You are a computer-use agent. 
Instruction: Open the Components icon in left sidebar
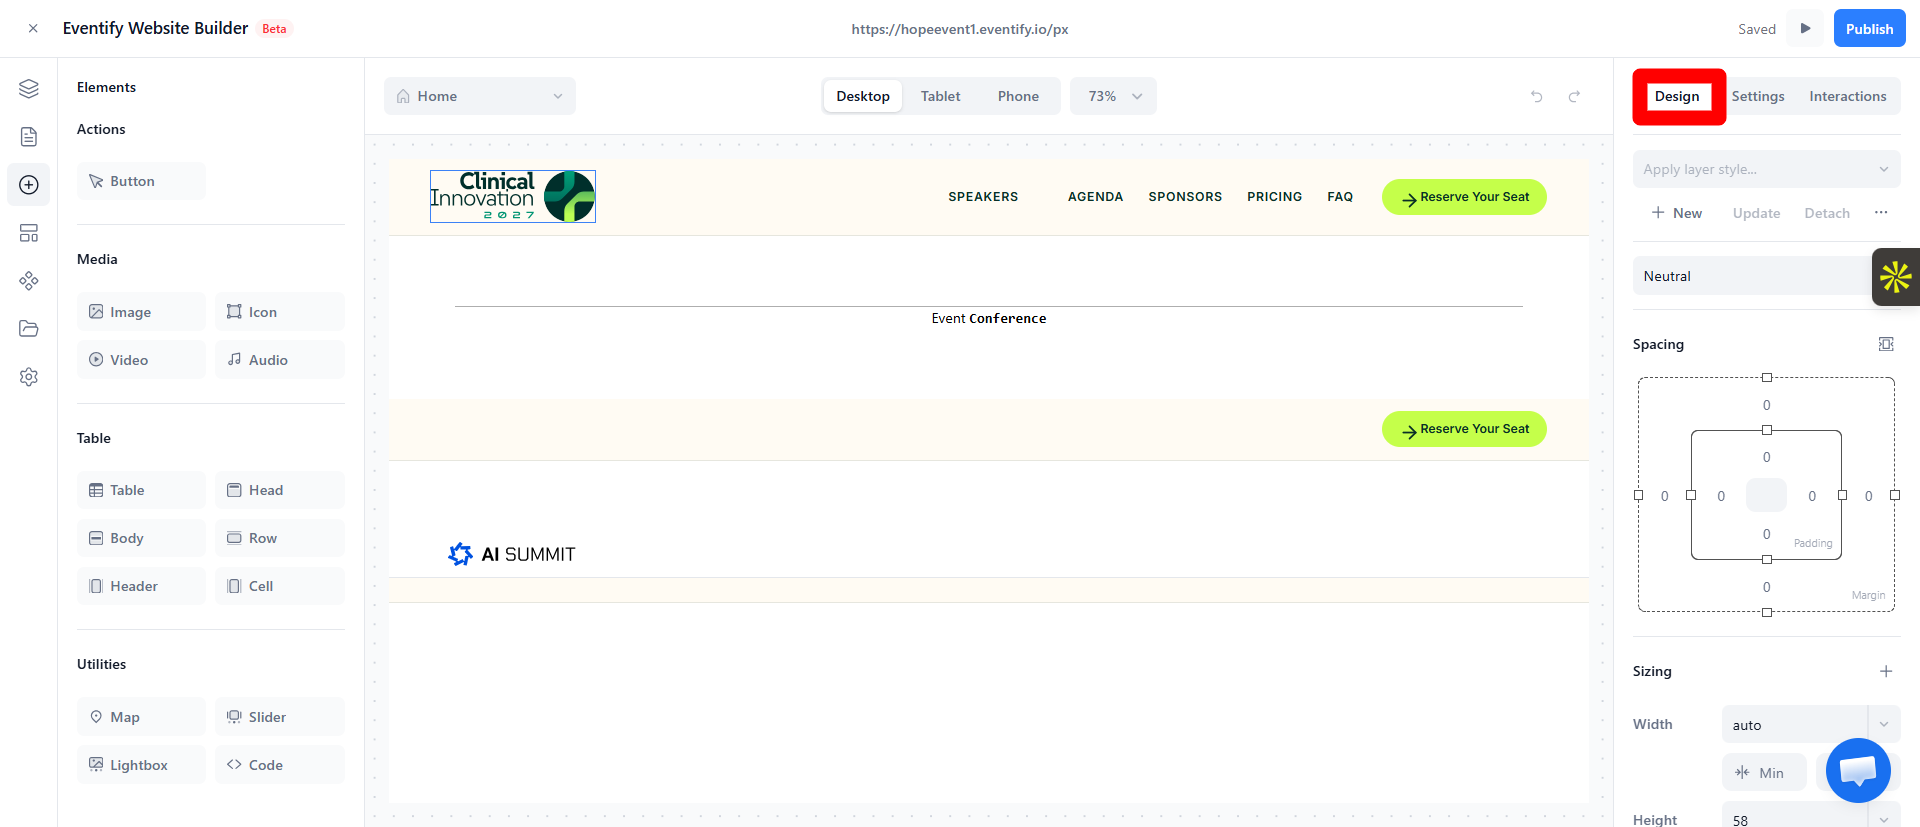pyautogui.click(x=29, y=281)
